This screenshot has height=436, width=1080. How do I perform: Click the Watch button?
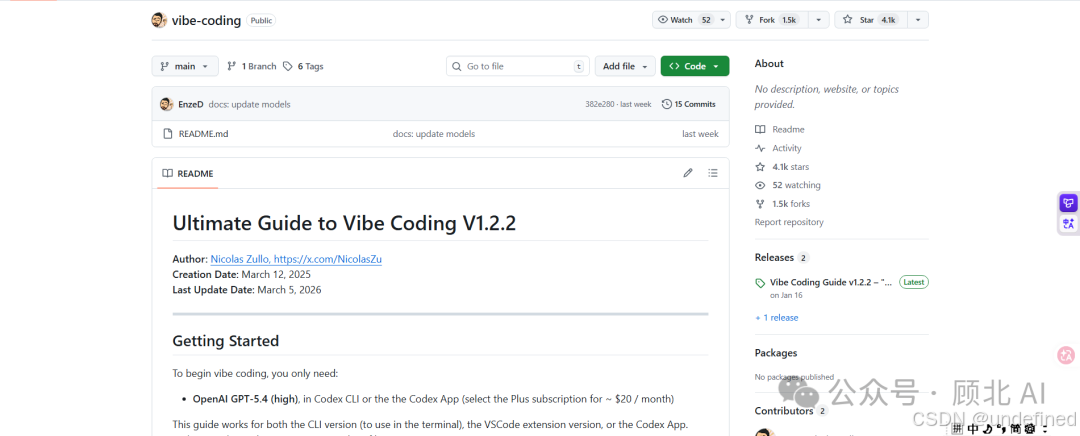(685, 20)
